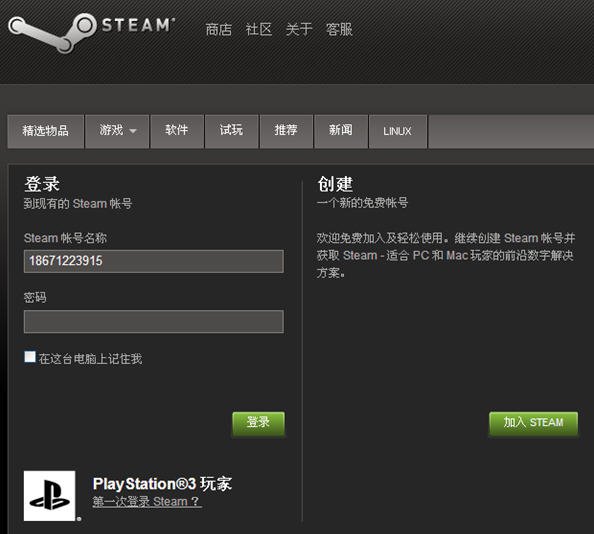
Task: Open the 试玩 tab
Action: point(231,131)
